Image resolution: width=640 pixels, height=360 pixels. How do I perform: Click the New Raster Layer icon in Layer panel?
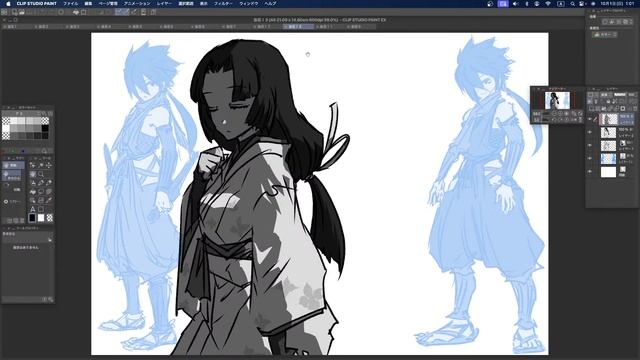pyautogui.click(x=591, y=109)
